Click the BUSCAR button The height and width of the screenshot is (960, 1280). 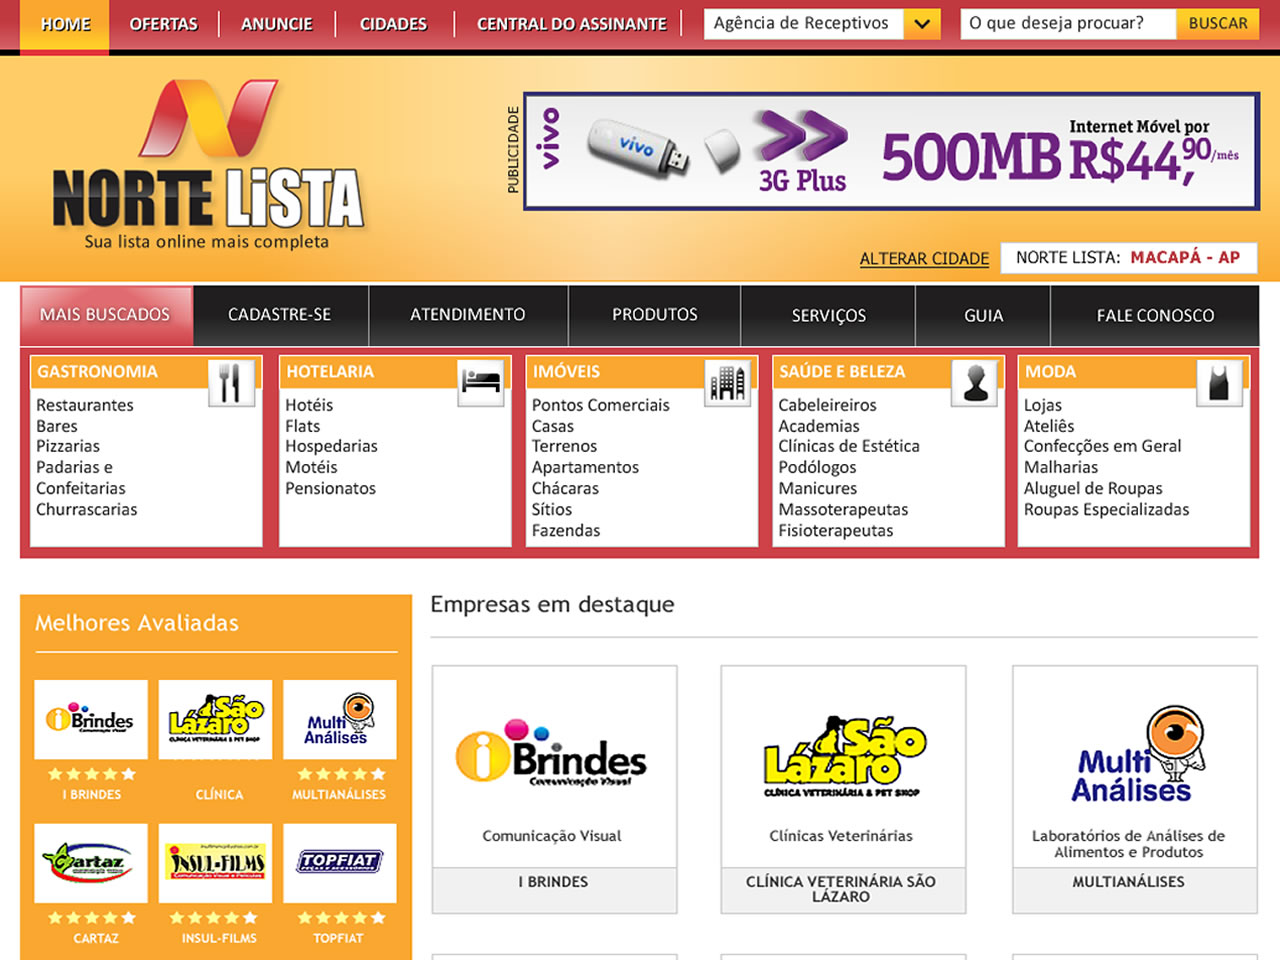click(x=1218, y=23)
